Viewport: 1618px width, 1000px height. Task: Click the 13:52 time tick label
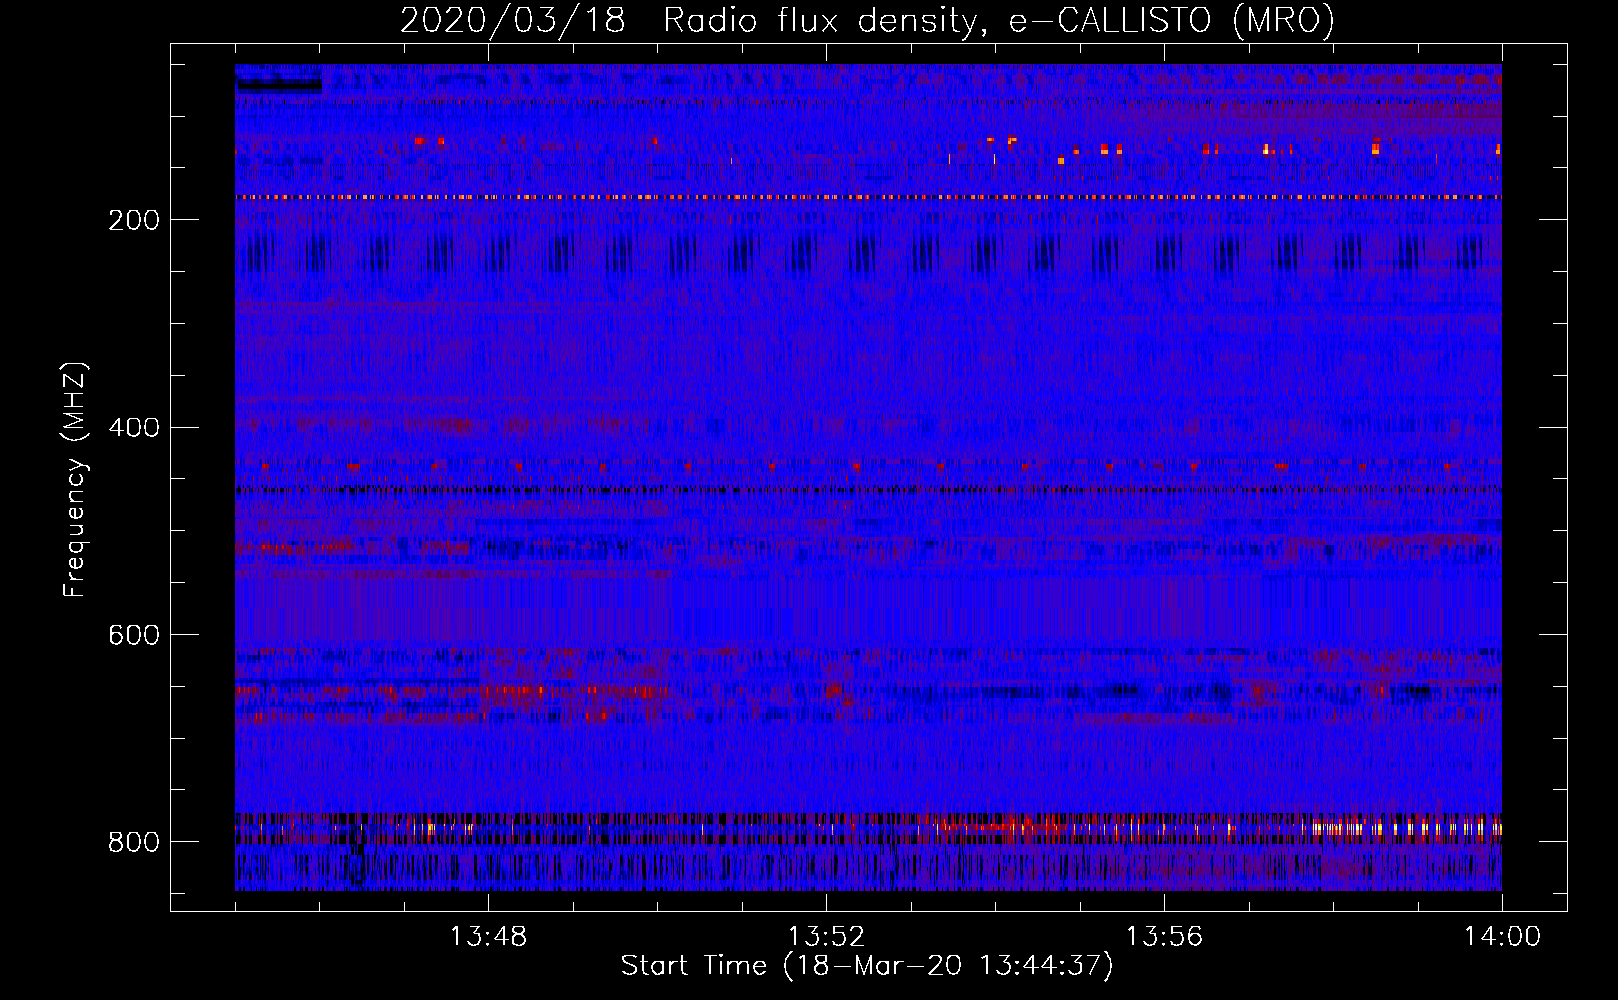(826, 937)
